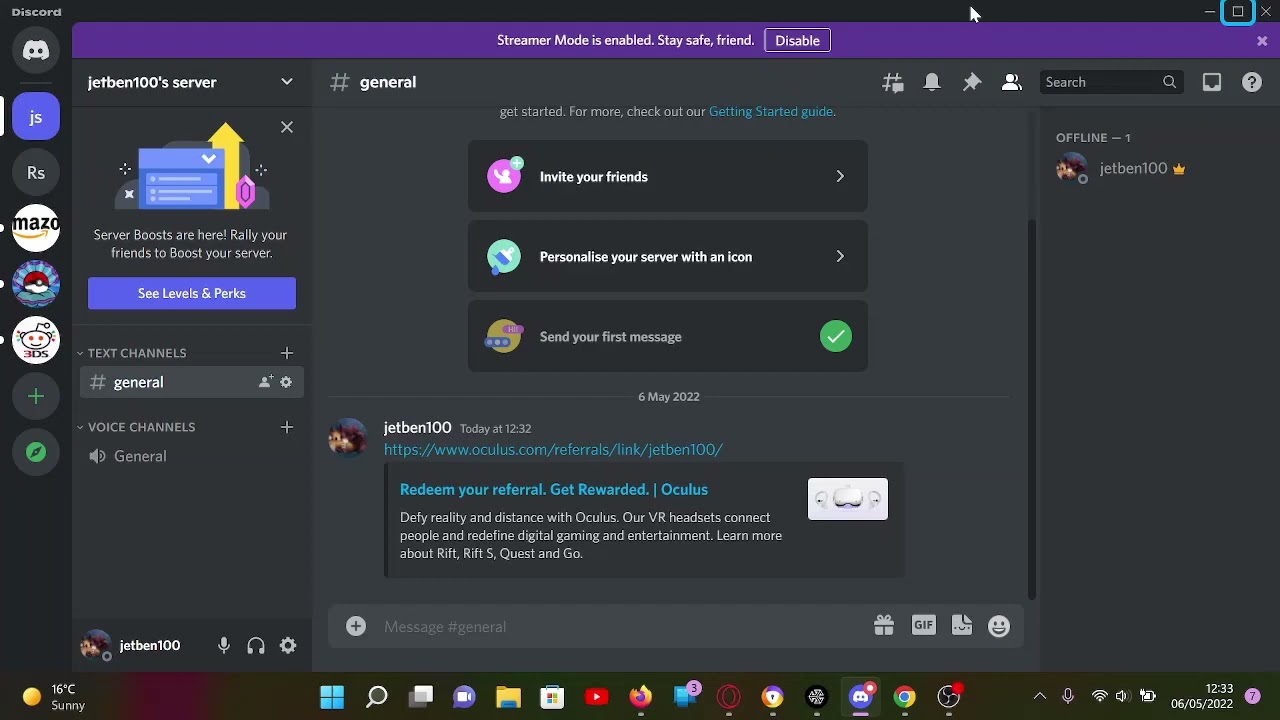Open Redeem your referral embed title
Image resolution: width=1280 pixels, height=720 pixels.
coord(554,490)
